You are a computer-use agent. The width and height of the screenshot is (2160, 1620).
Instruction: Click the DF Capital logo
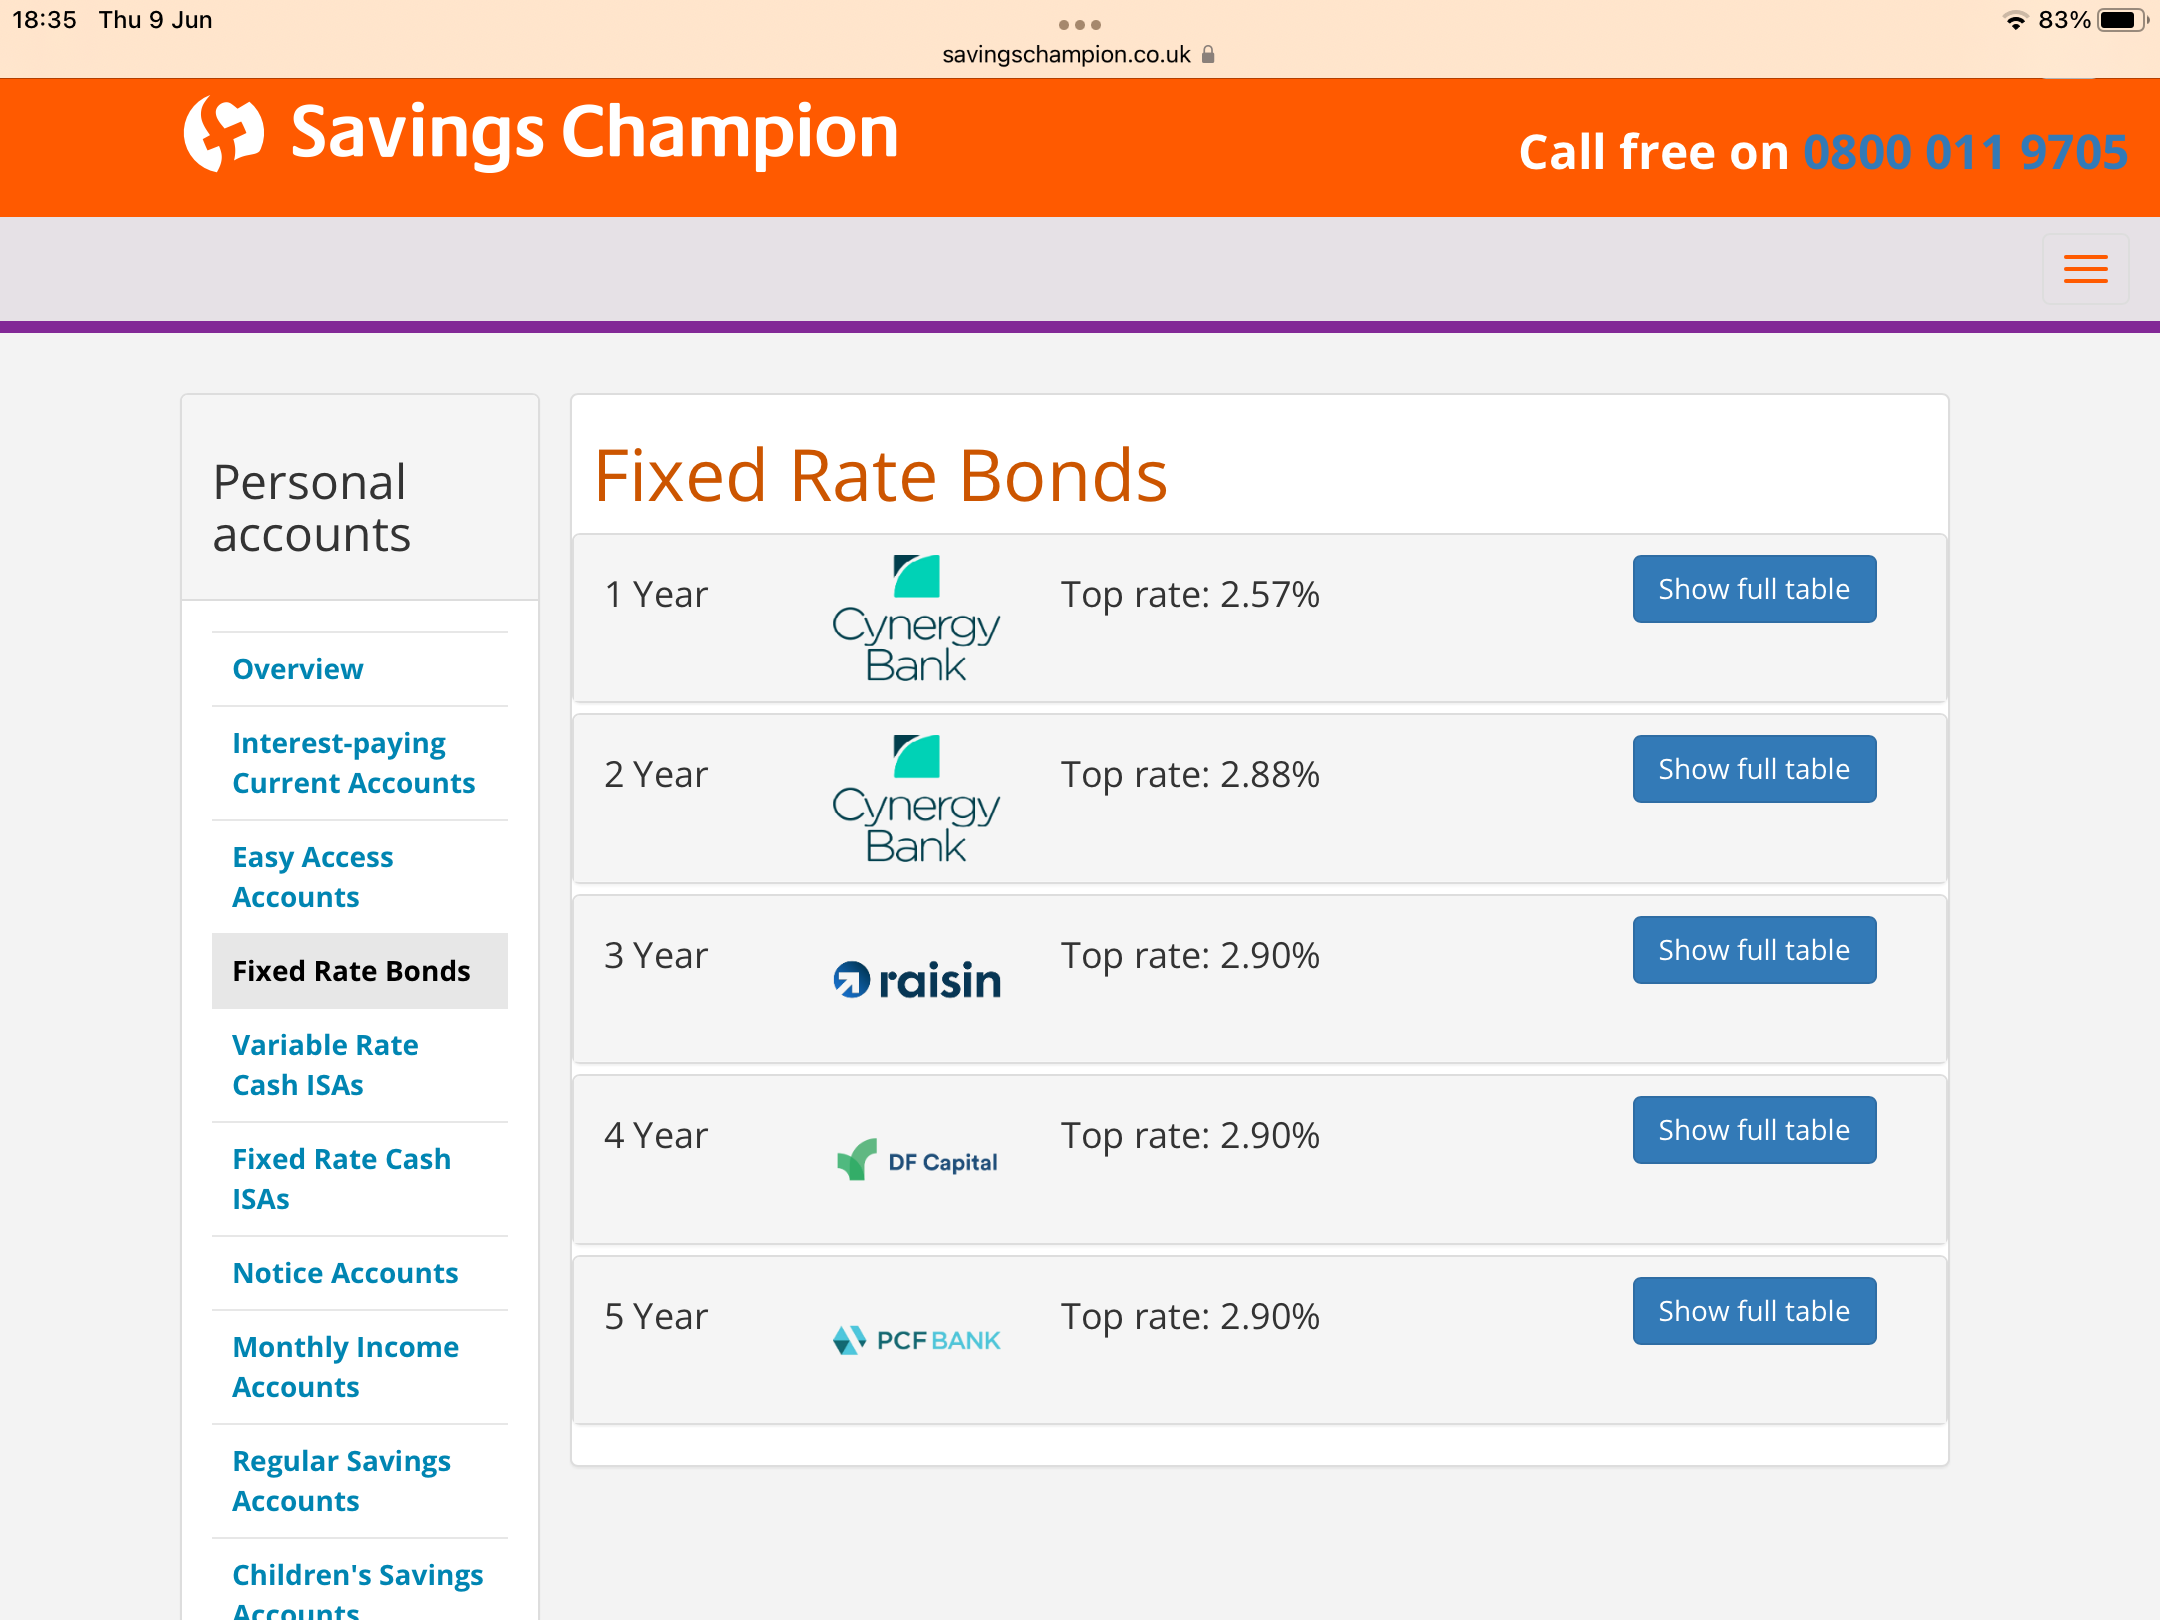[917, 1160]
